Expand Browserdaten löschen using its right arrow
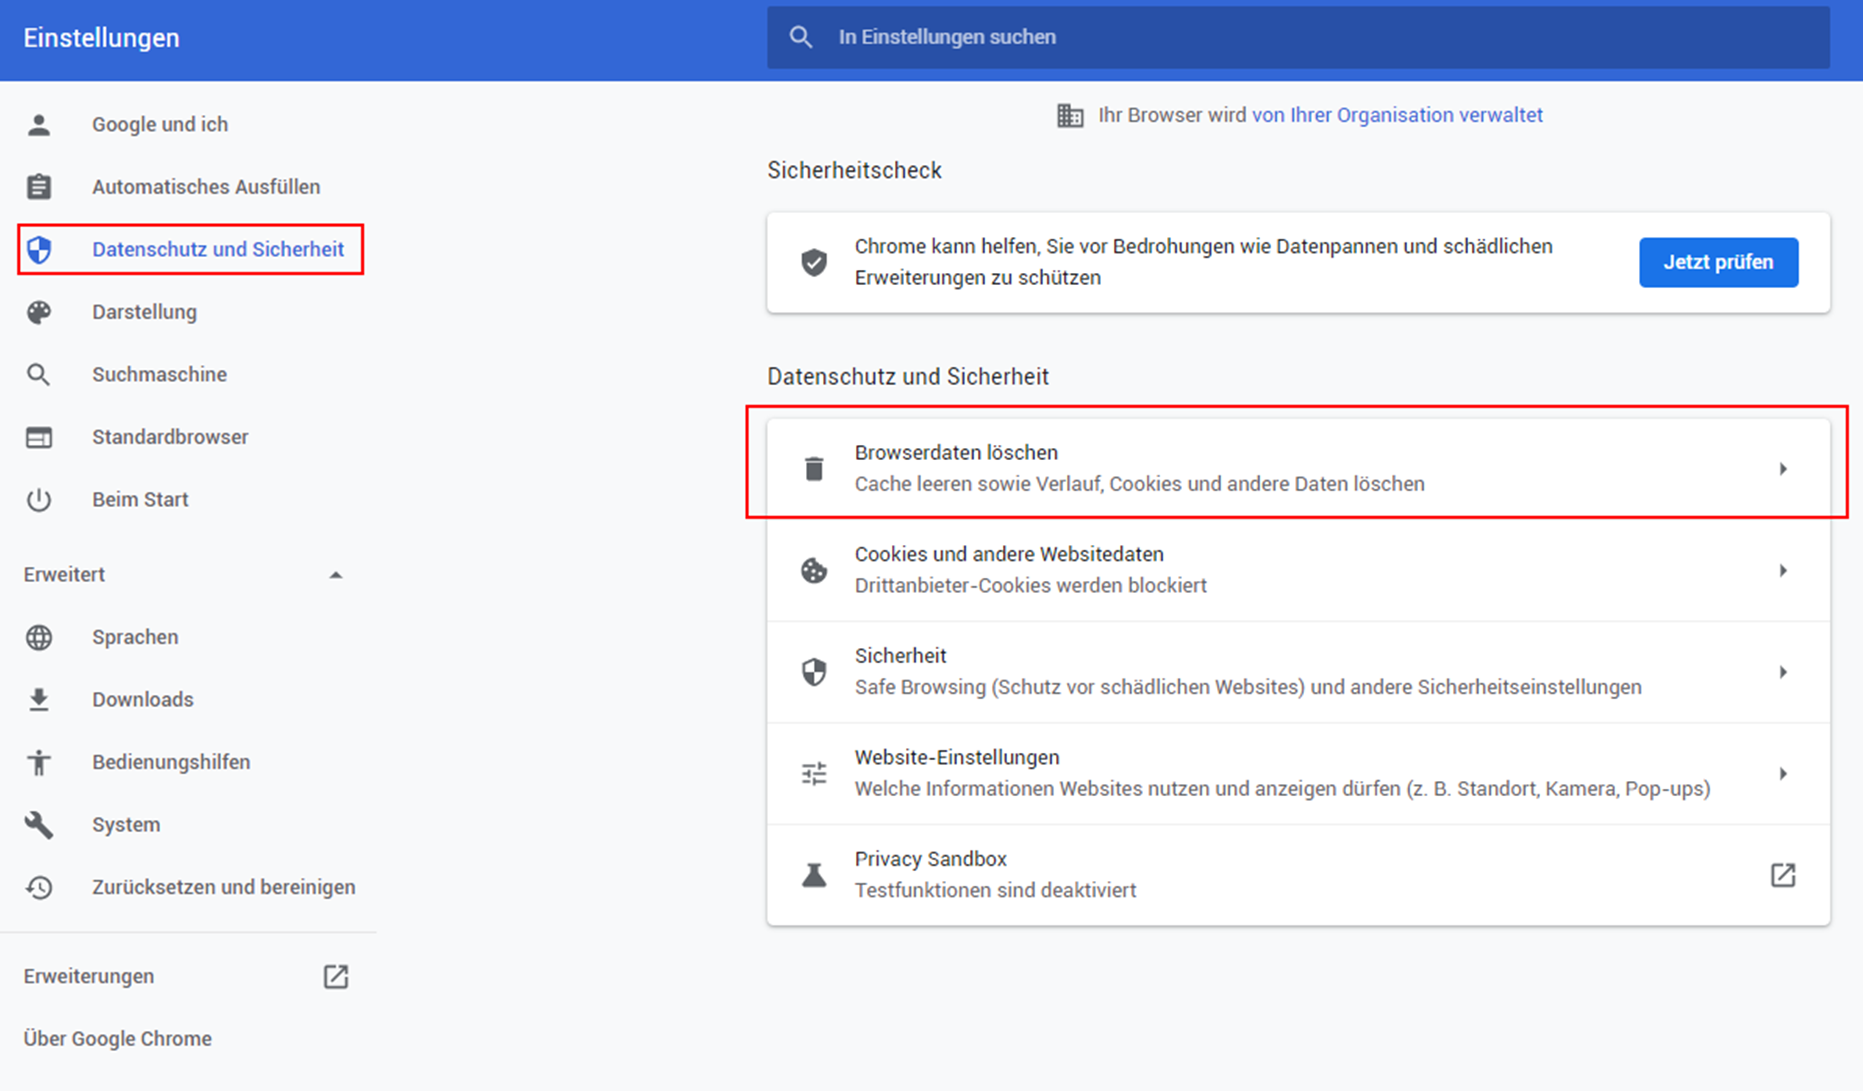 coord(1782,468)
